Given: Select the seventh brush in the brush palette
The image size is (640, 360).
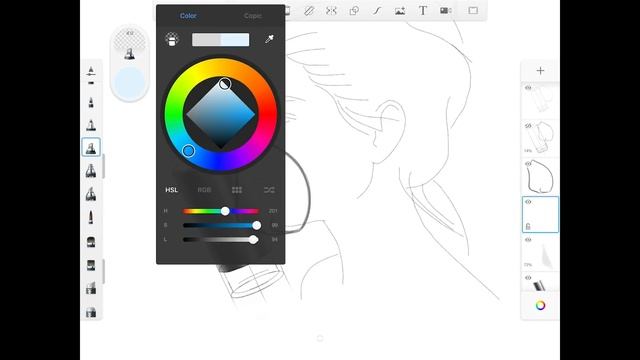Looking at the screenshot, I should [91, 242].
